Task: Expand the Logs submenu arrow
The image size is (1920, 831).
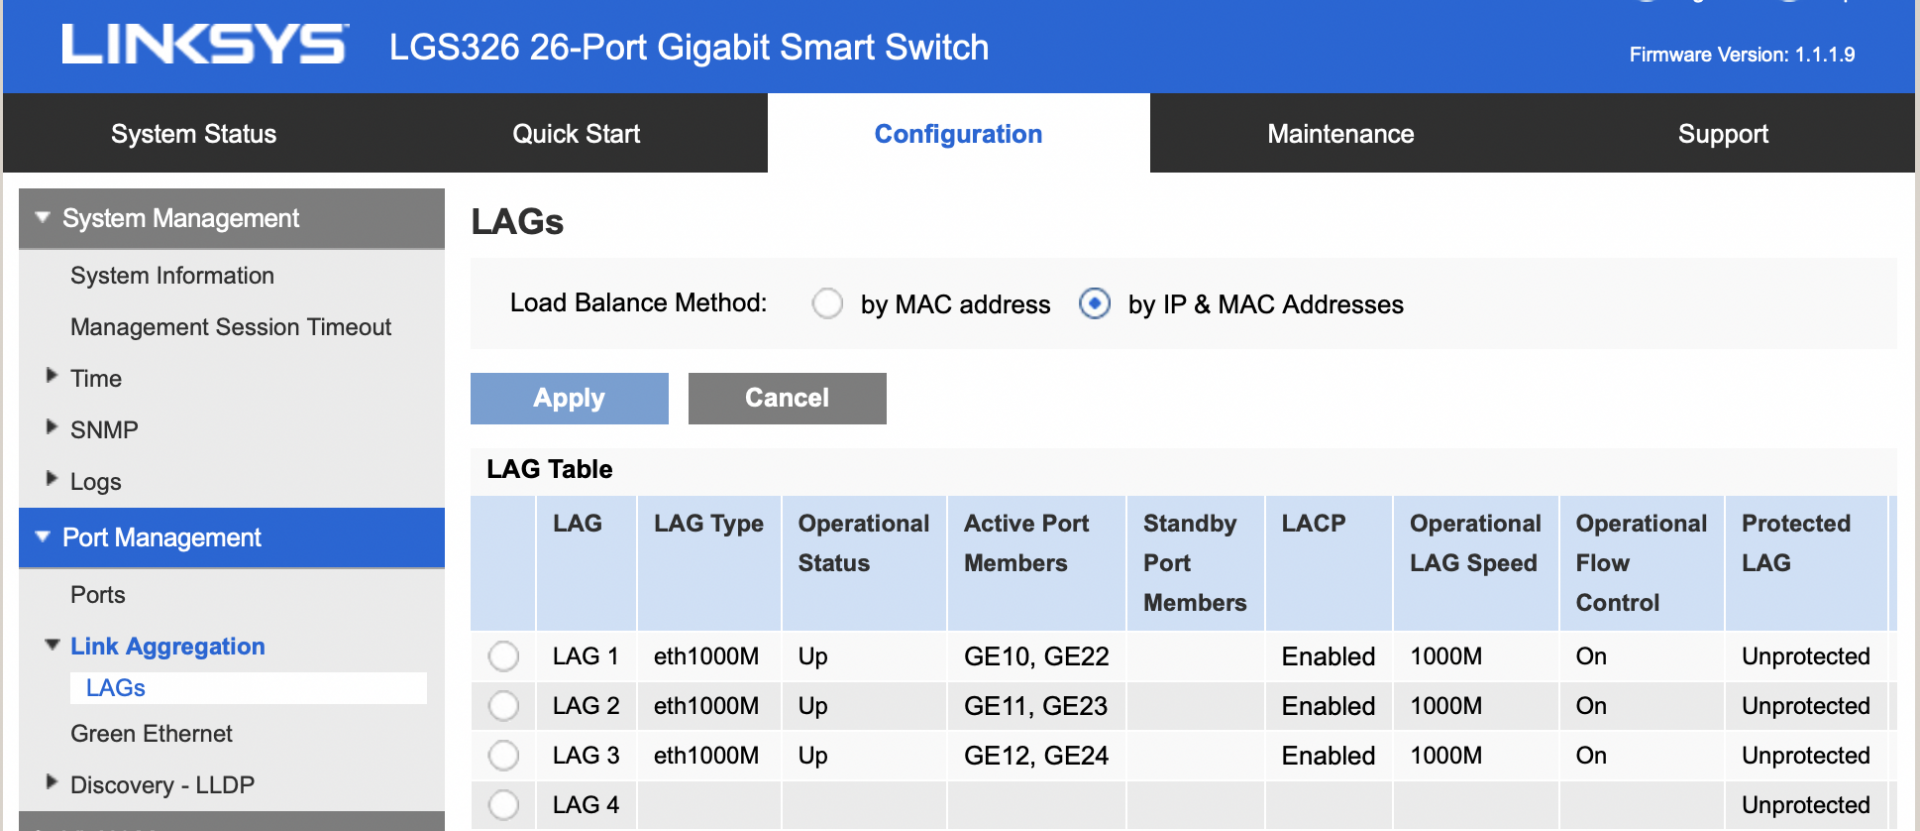Action: click(x=51, y=479)
